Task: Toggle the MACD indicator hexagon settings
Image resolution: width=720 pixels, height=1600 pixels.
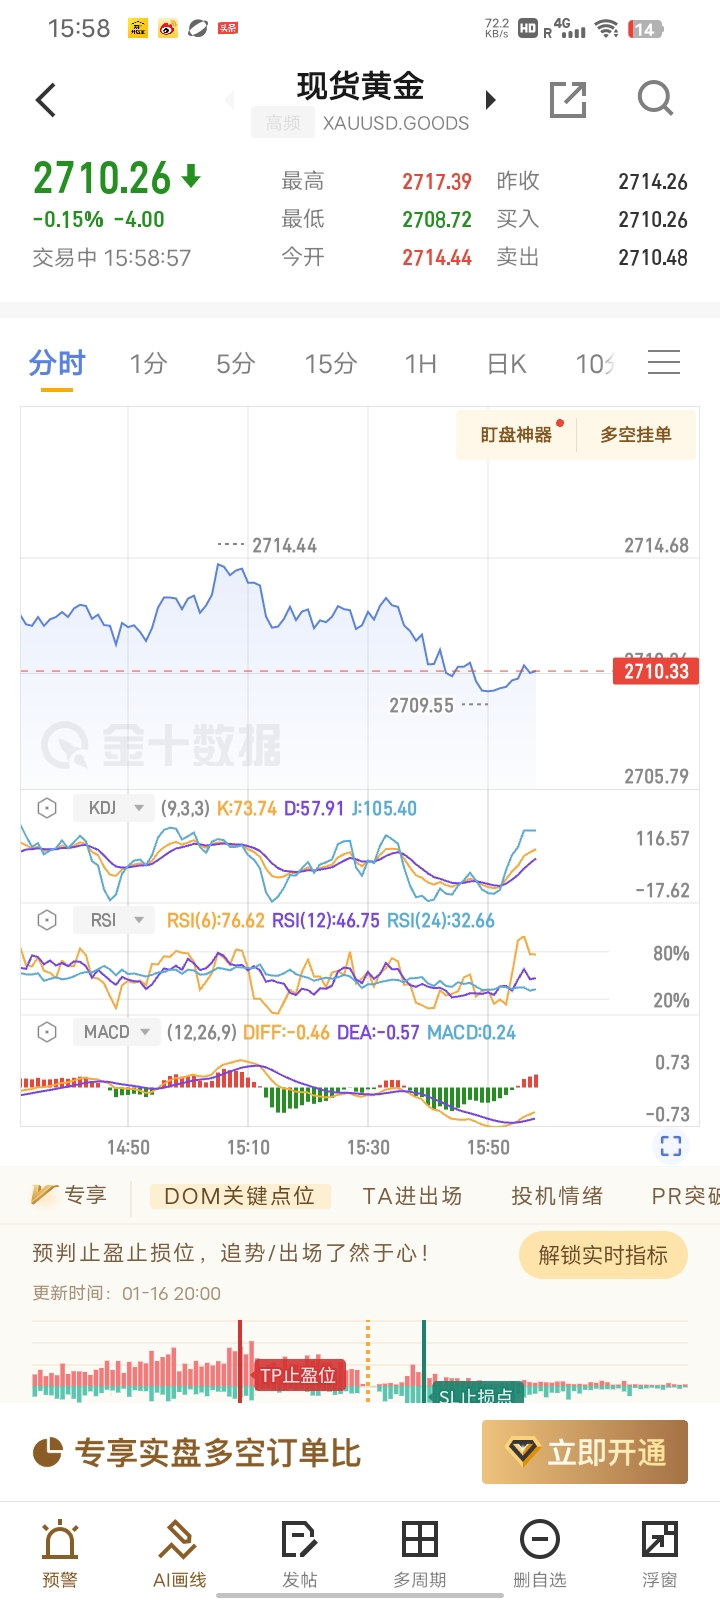Action: (x=47, y=1032)
